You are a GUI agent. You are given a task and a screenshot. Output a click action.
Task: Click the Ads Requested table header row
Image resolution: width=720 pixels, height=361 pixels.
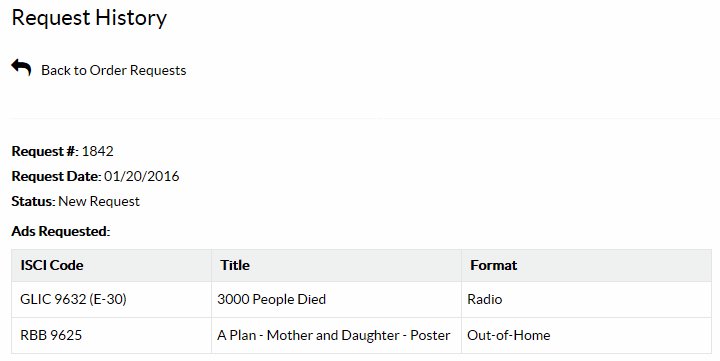(x=361, y=265)
